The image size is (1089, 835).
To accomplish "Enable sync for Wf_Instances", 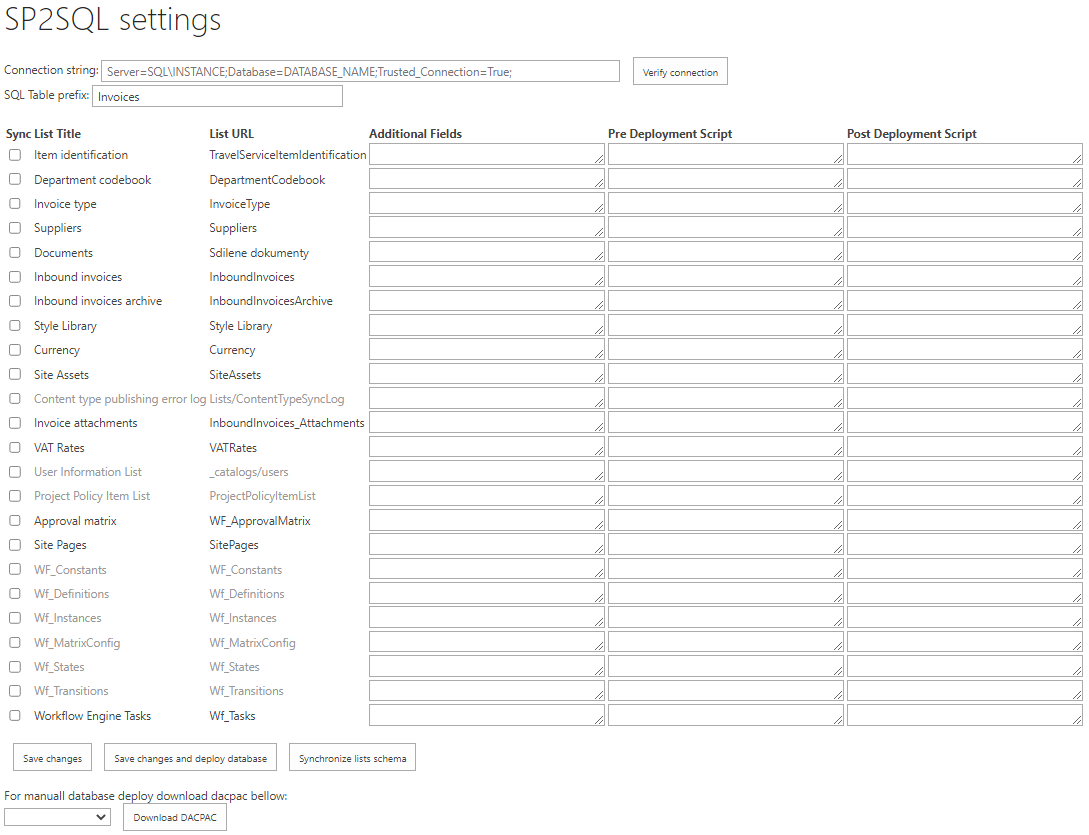I will click(15, 618).
